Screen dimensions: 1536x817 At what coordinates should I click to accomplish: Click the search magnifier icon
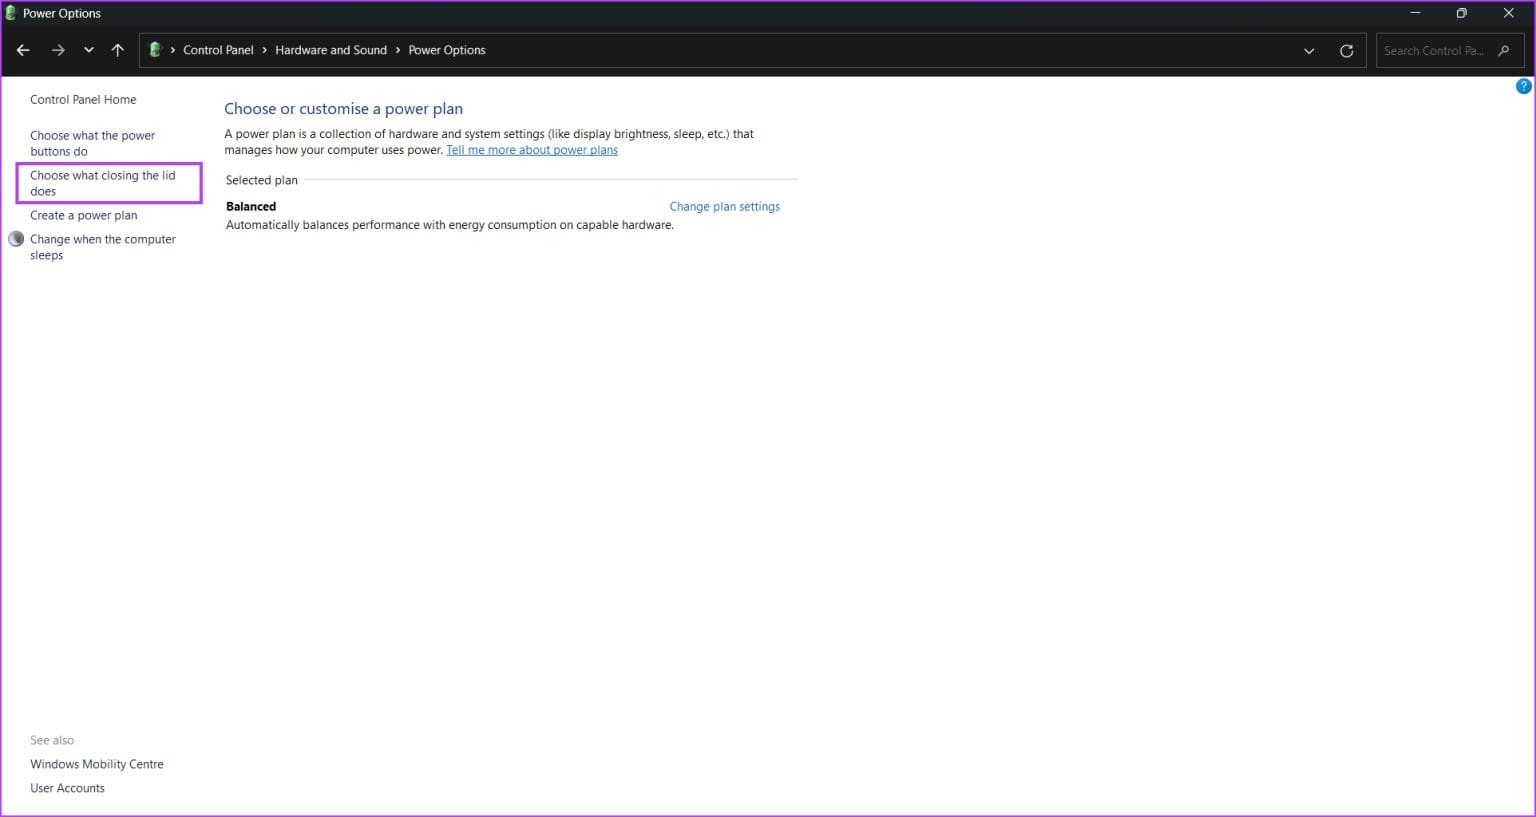[x=1504, y=50]
